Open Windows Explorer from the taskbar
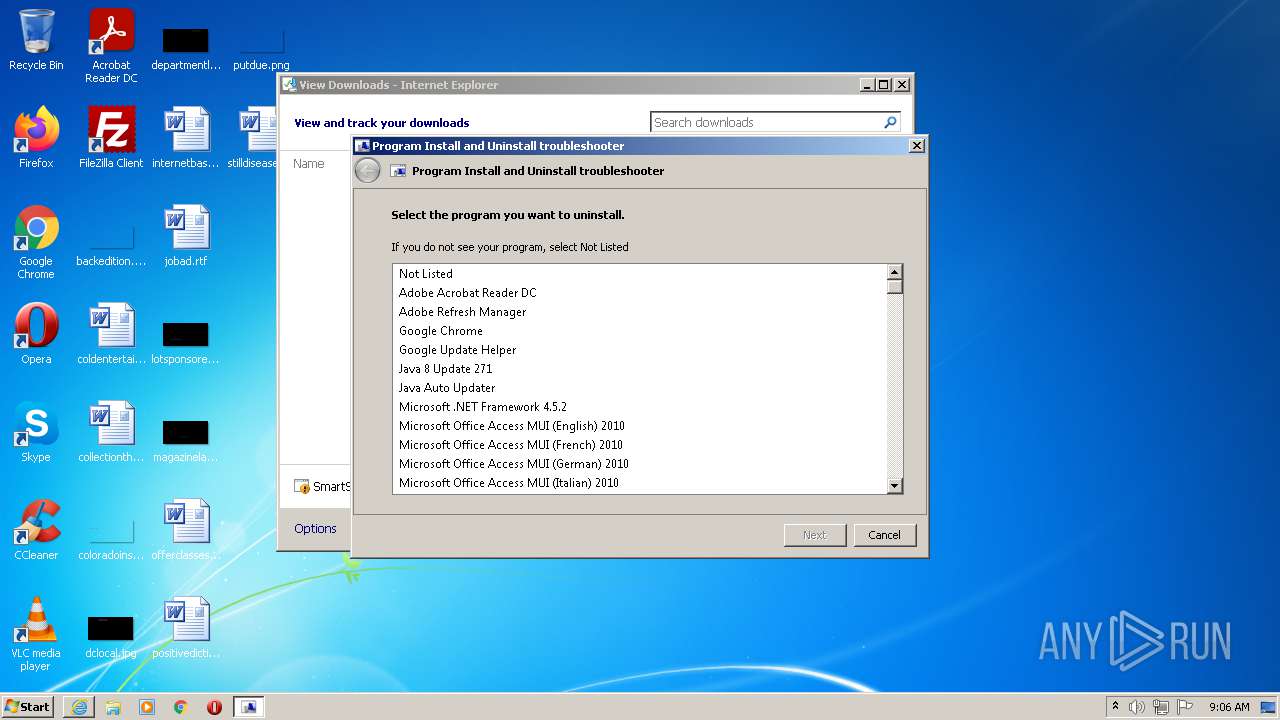The image size is (1280, 720). 113,707
